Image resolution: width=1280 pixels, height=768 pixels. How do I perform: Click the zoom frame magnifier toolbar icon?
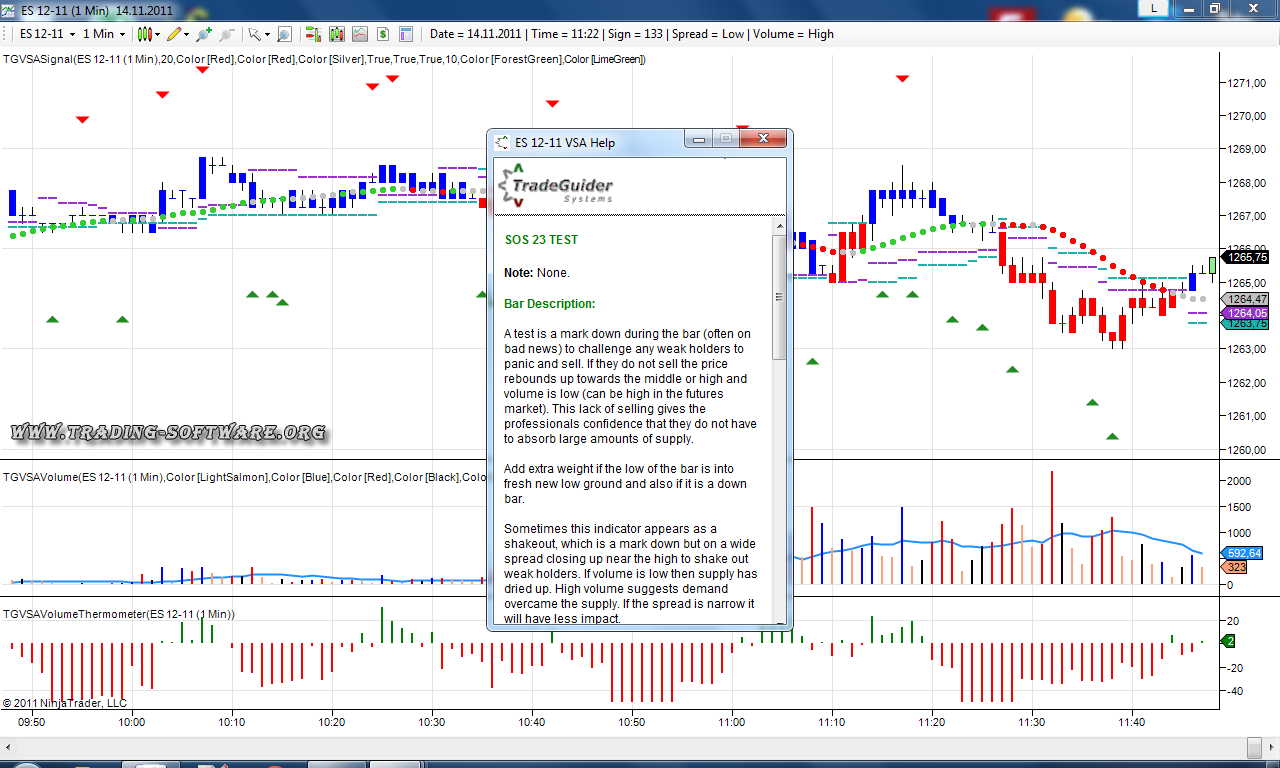(285, 34)
